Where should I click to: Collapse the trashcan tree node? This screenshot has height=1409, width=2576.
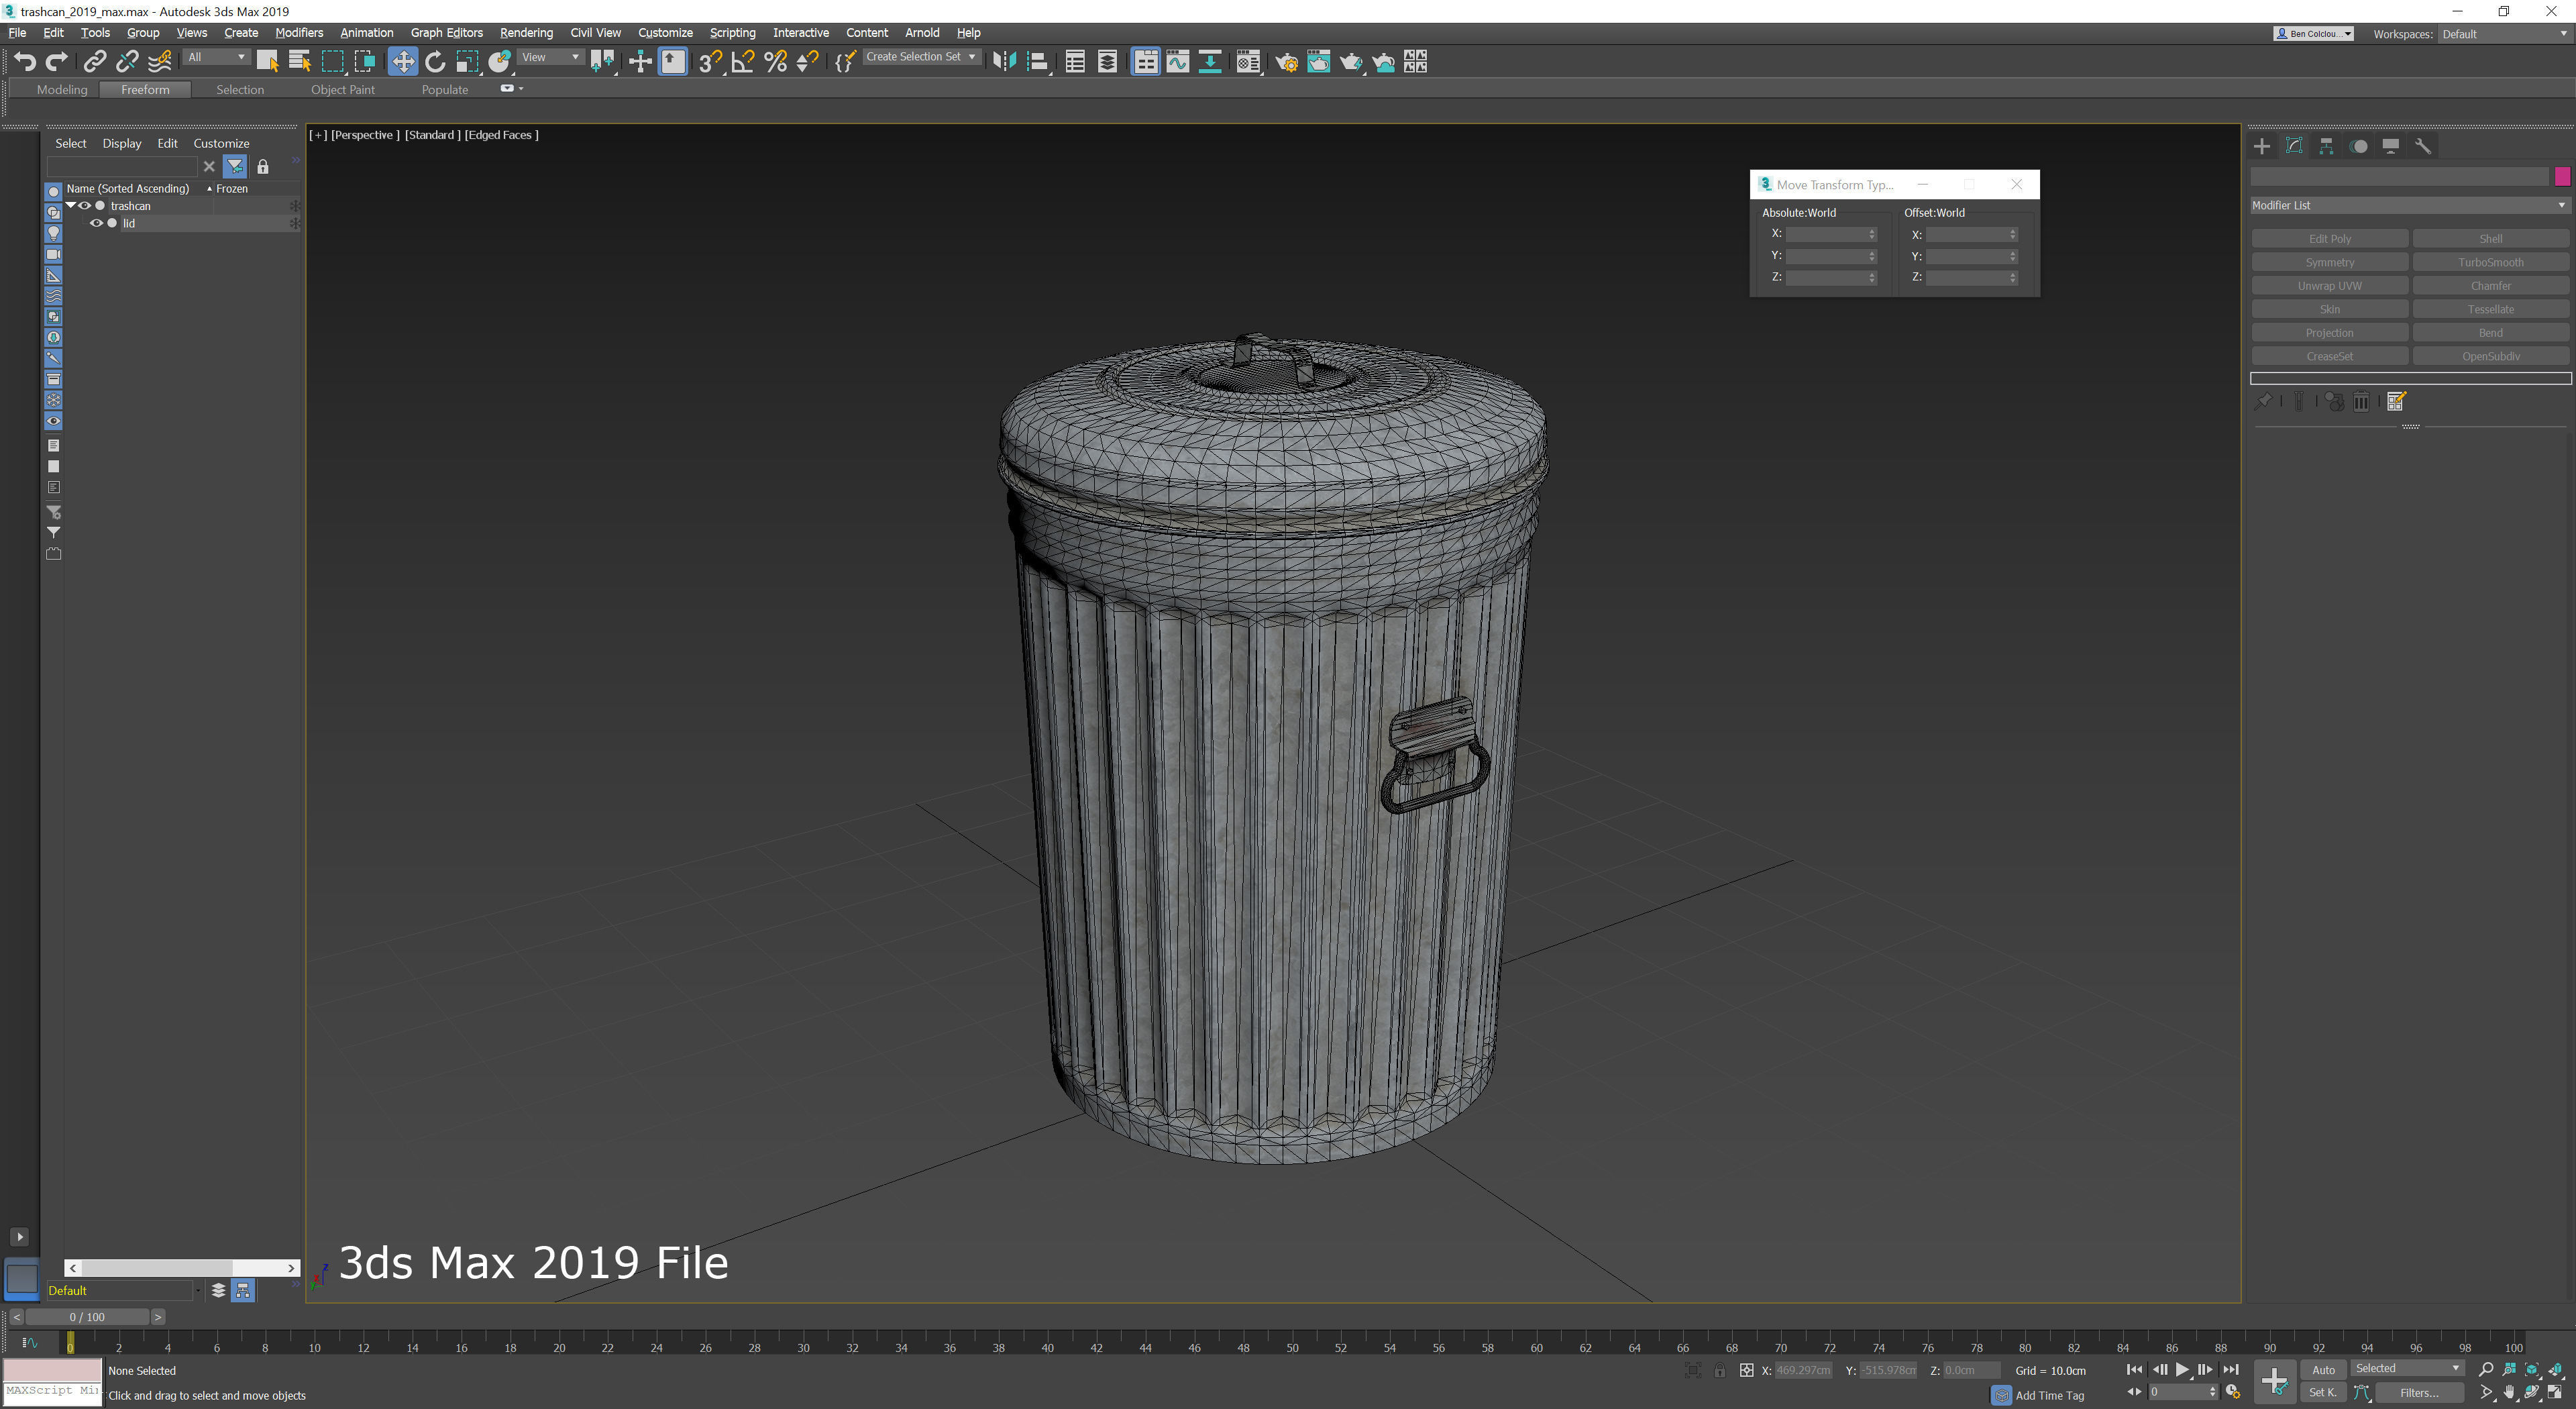click(71, 205)
